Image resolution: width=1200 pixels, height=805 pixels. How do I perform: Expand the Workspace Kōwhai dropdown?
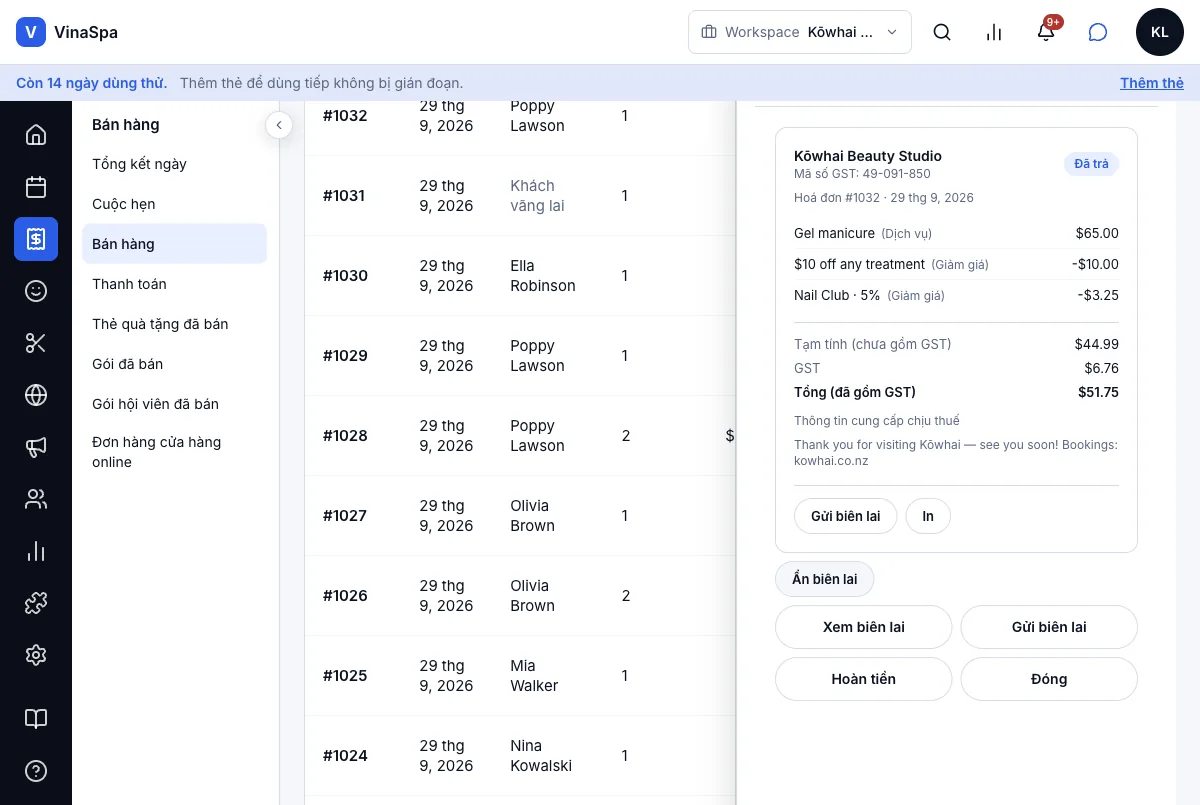point(800,32)
